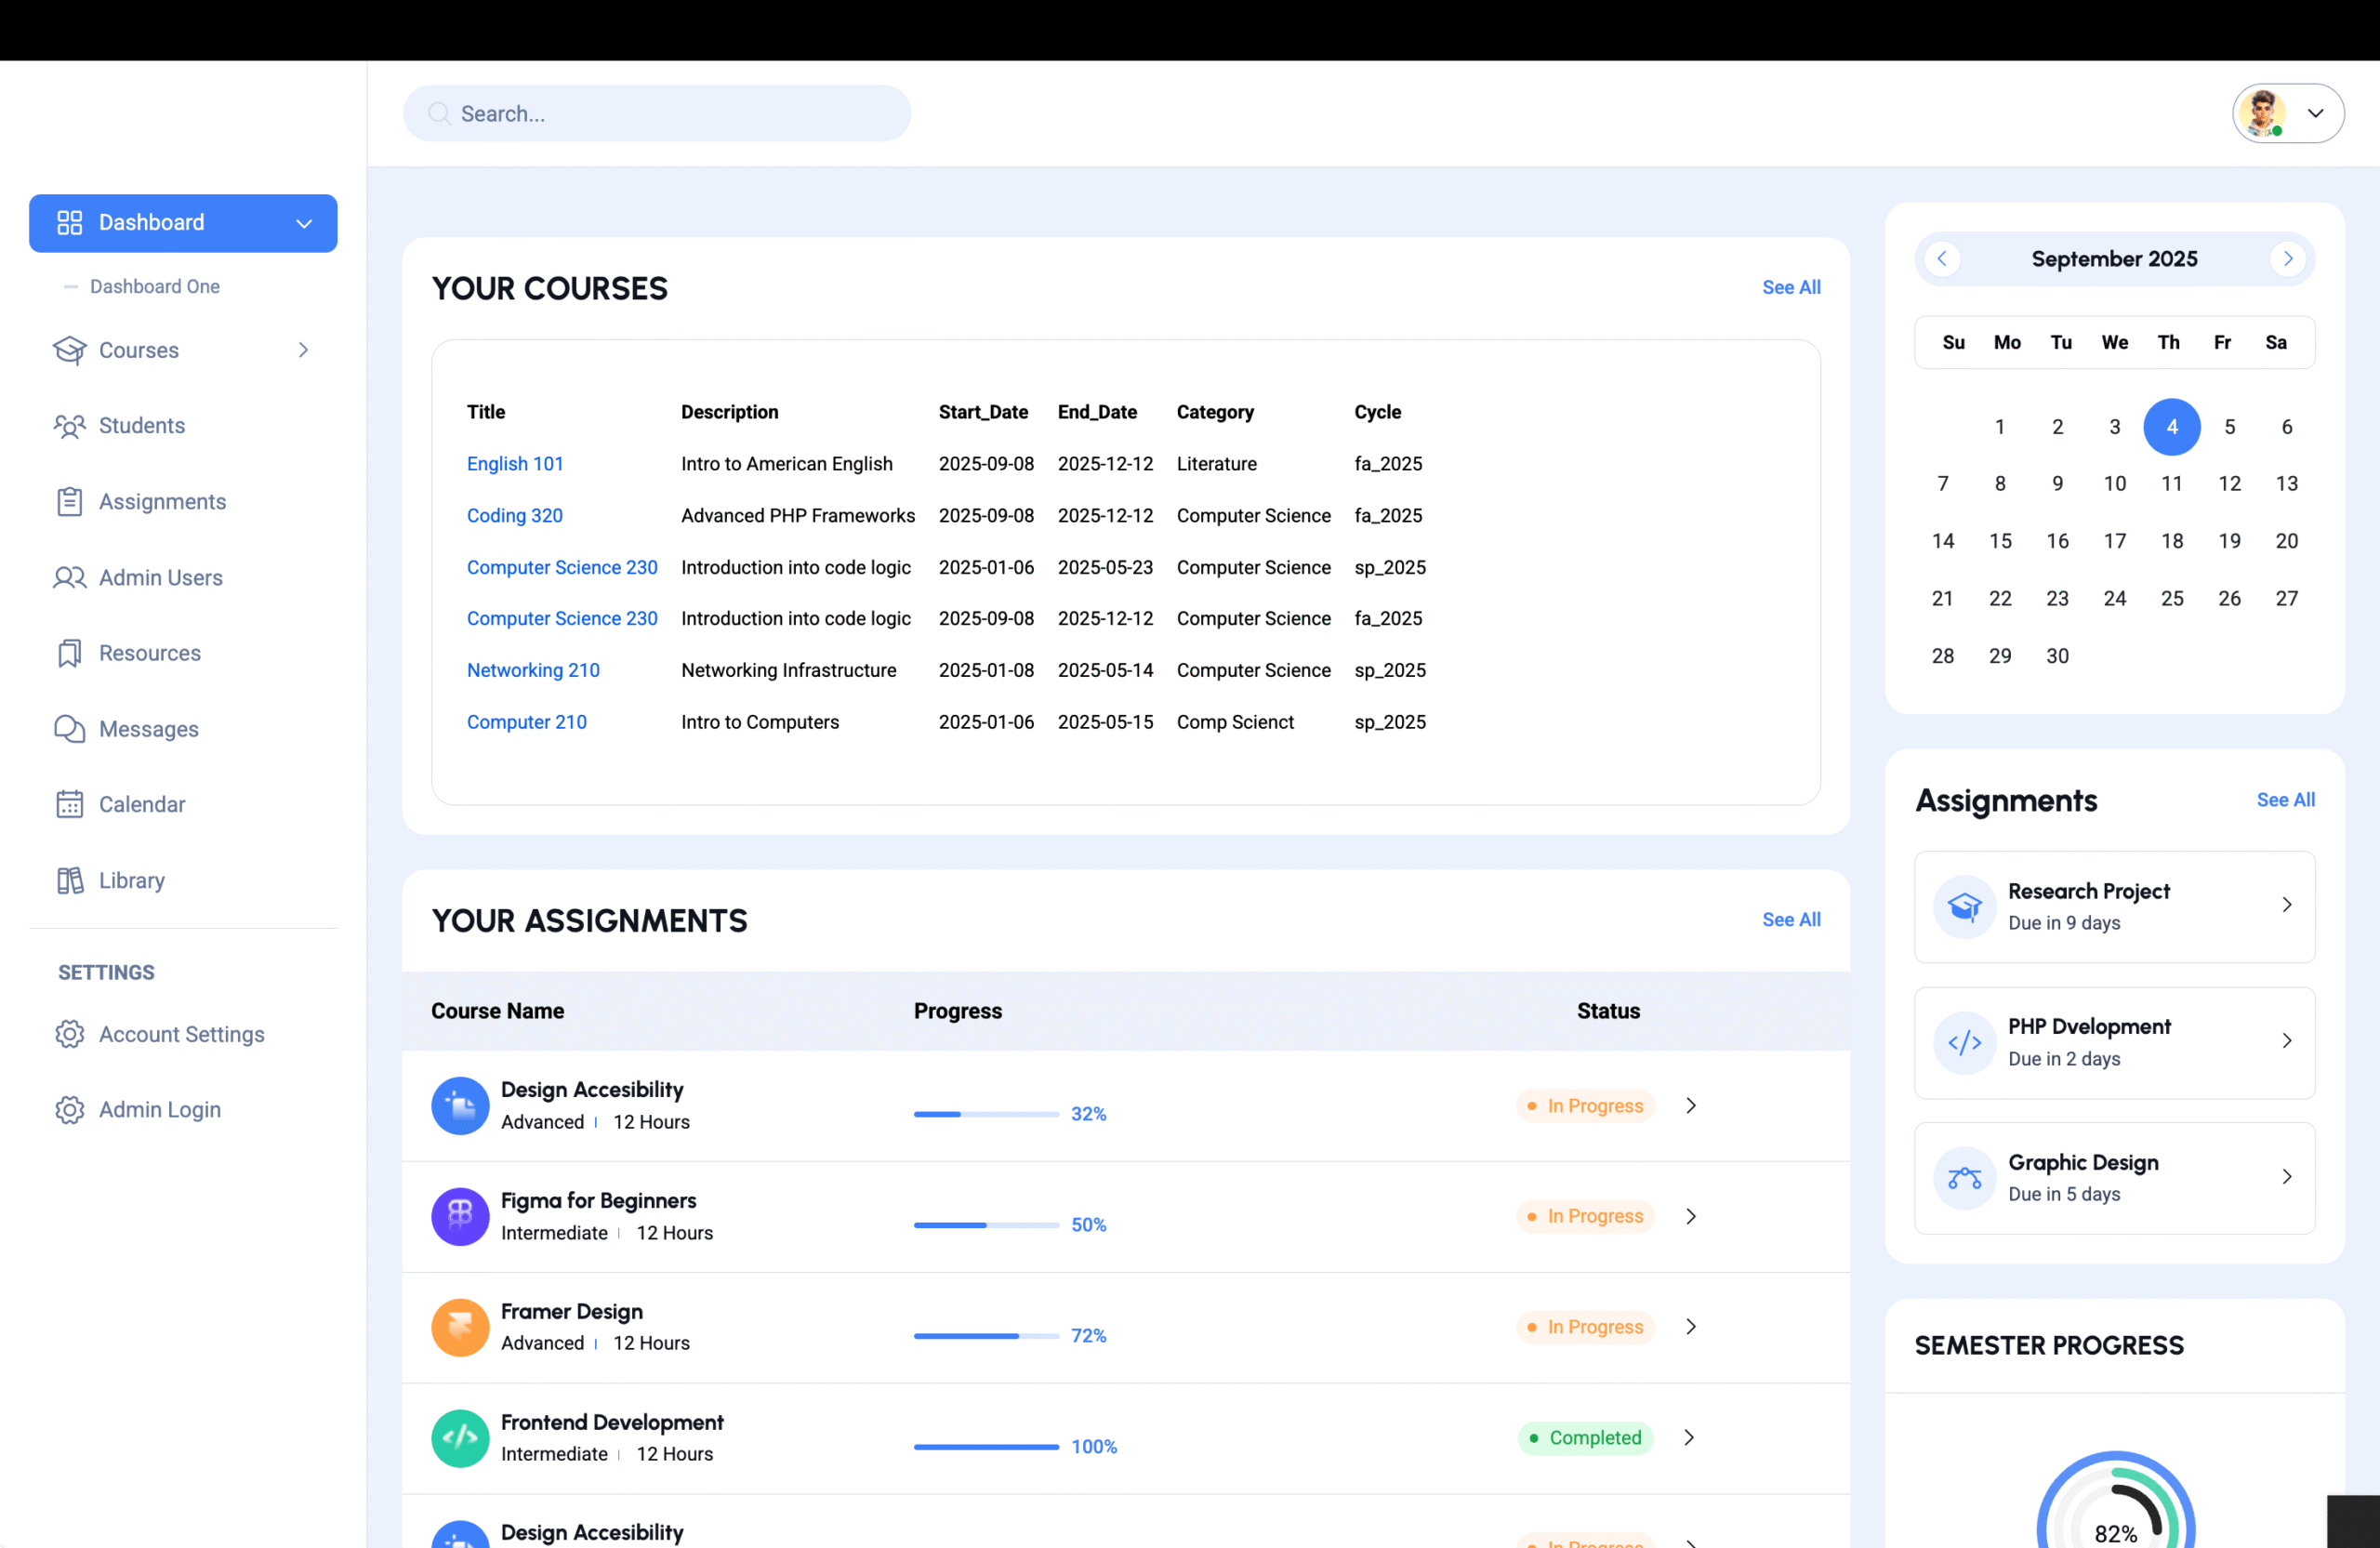Open Frontend Development row chevron
This screenshot has height=1548, width=2380.
[x=1689, y=1438]
